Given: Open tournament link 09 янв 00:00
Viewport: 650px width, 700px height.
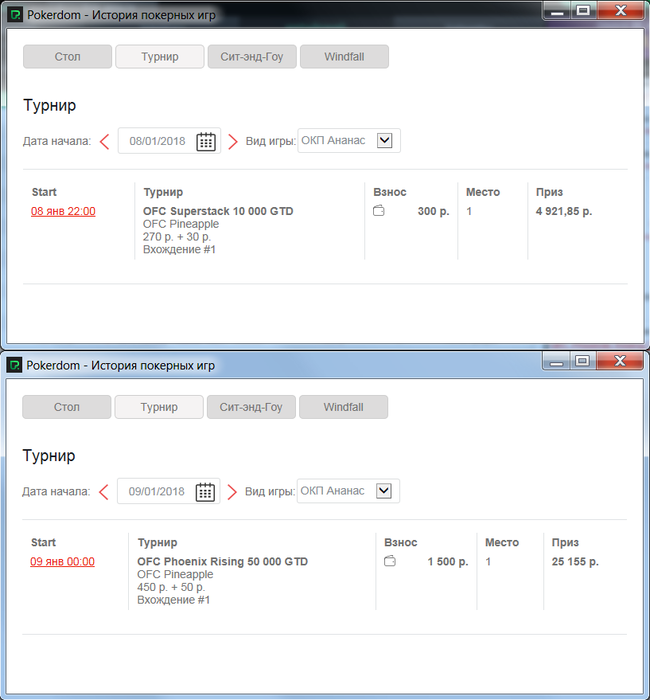Looking at the screenshot, I should 62,562.
